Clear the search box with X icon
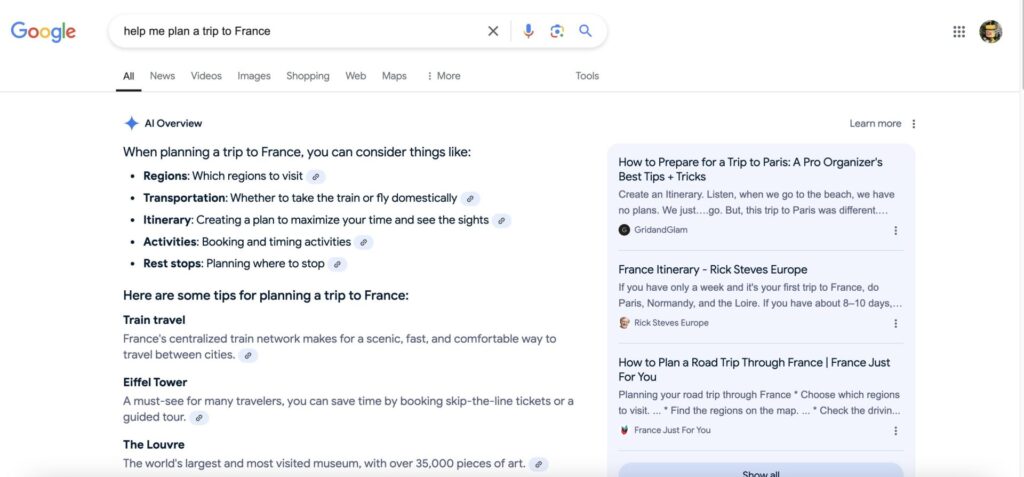Viewport: 1024px width, 477px height. point(493,31)
